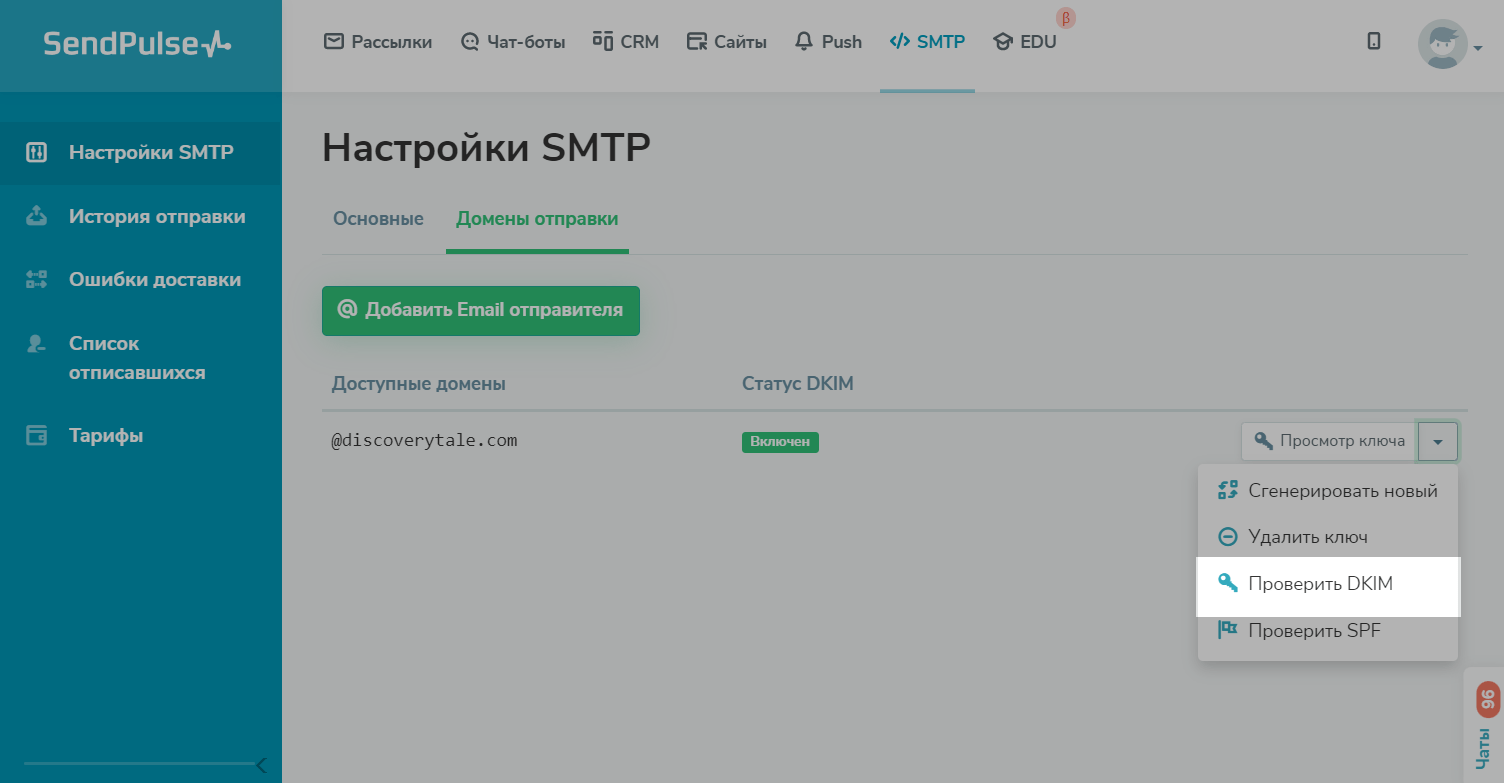Click the unsubscribed user icon
The image size is (1504, 783).
pyautogui.click(x=36, y=343)
